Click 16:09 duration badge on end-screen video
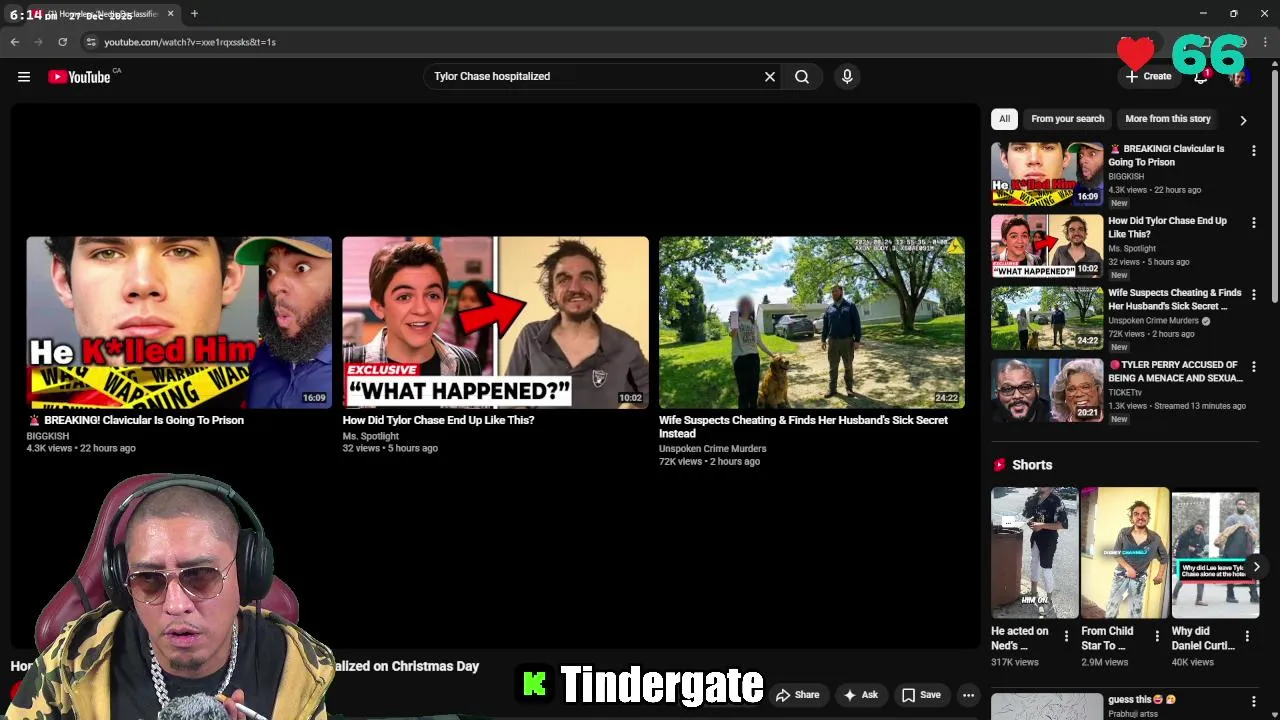The height and width of the screenshot is (720, 1280). click(x=314, y=398)
